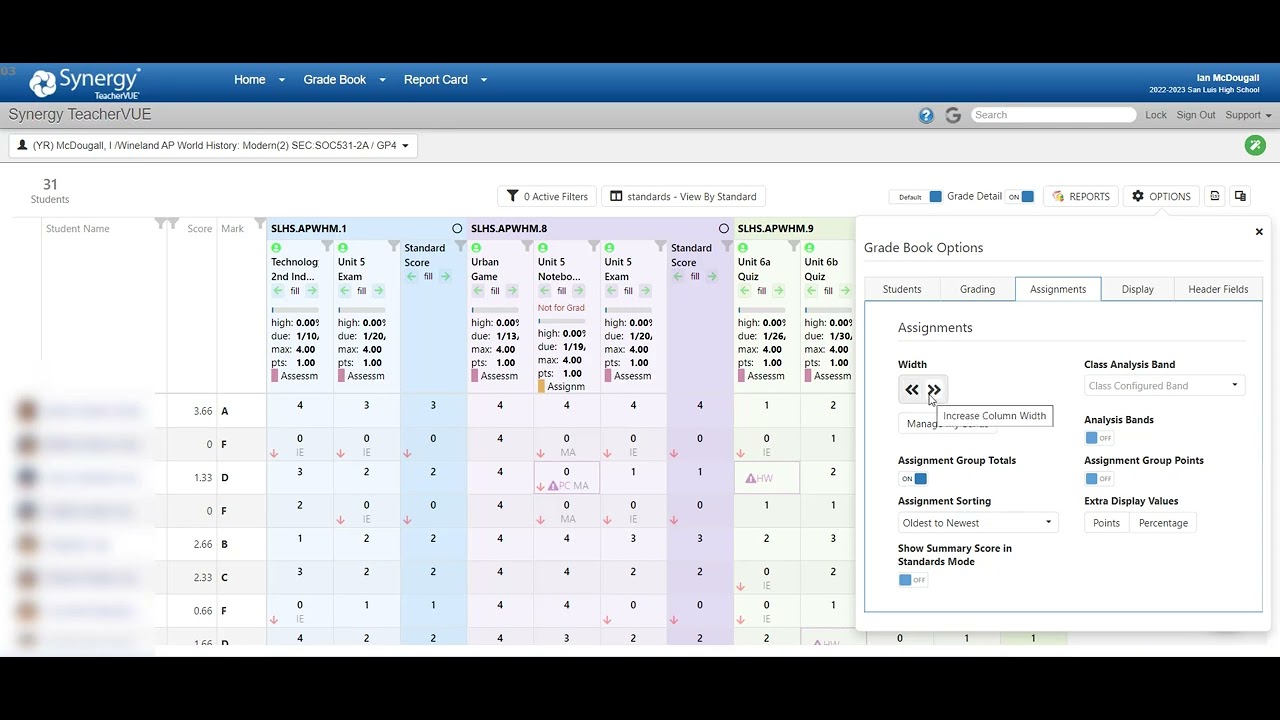Click the Mark column filter icon
Image resolution: width=1280 pixels, height=720 pixels.
pyautogui.click(x=260, y=223)
